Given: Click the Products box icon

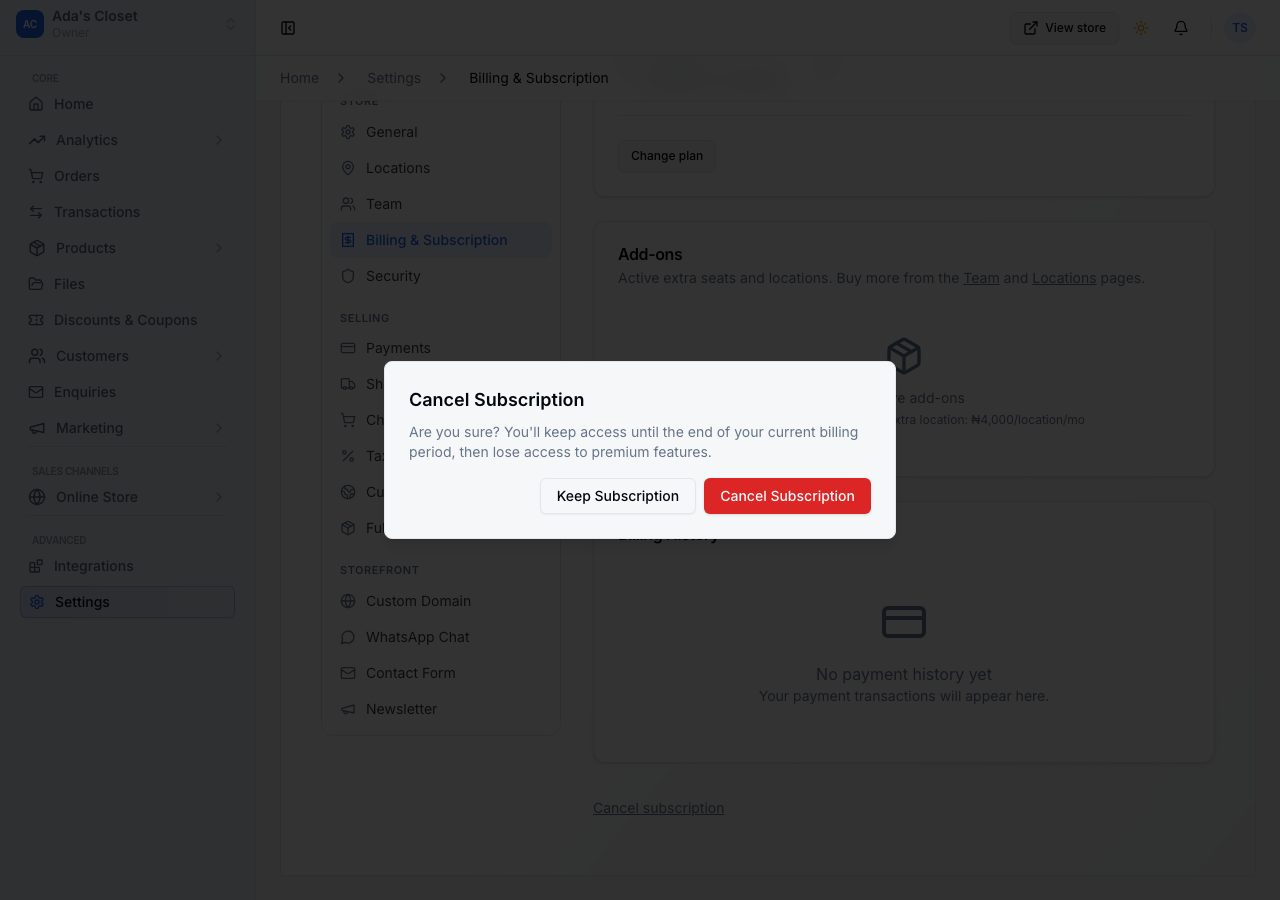Looking at the screenshot, I should pos(37,248).
